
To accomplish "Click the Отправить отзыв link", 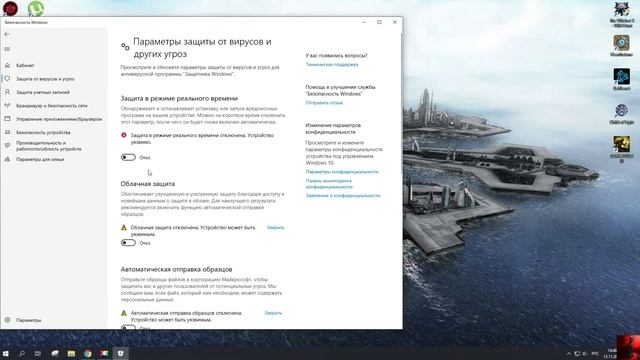I will 324,103.
